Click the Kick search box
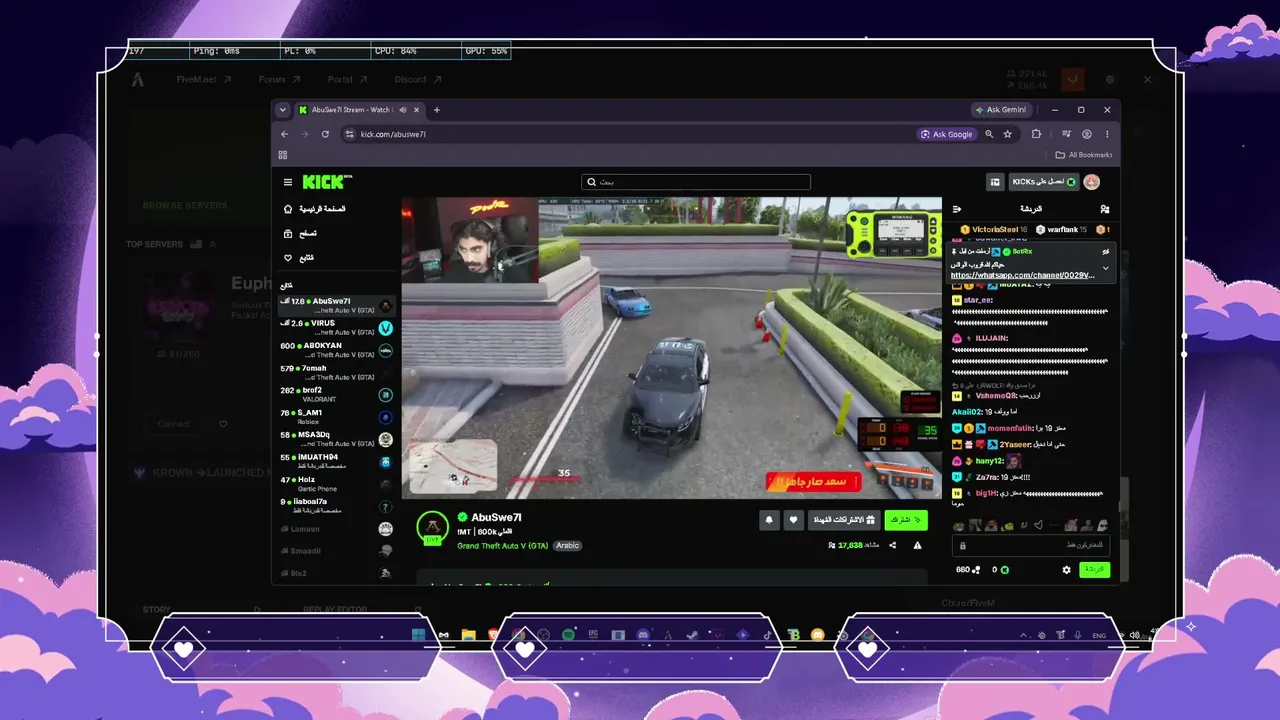This screenshot has height=720, width=1280. (696, 182)
